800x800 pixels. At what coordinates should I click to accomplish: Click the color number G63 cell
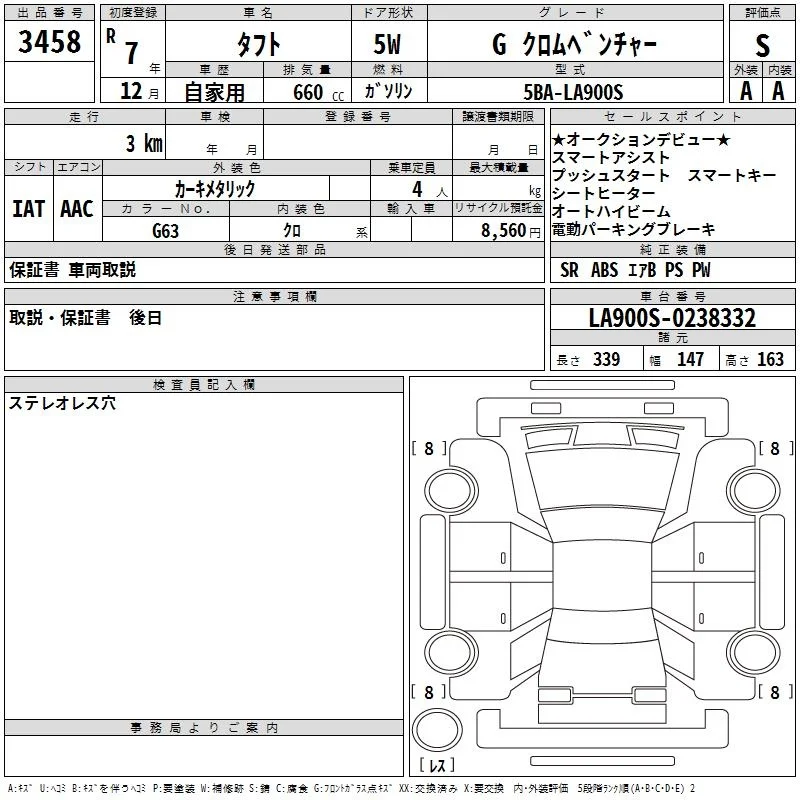[166, 229]
